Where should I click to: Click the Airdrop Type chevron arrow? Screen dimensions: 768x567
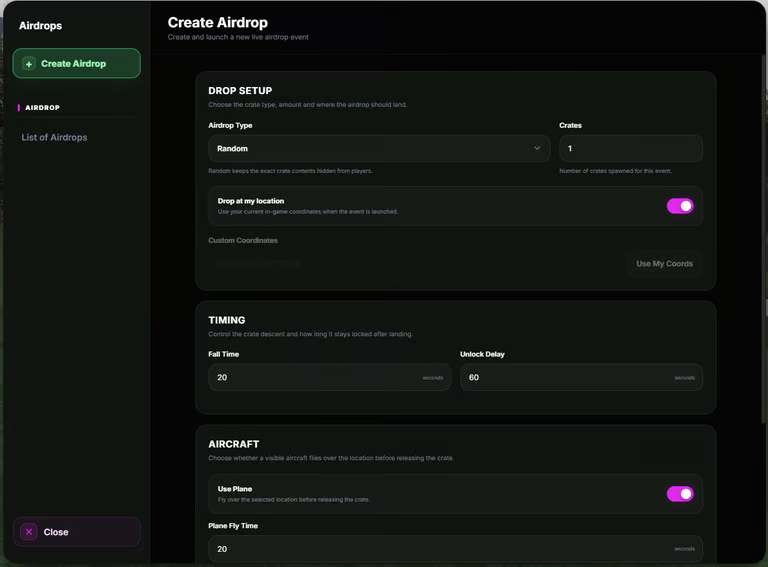[x=537, y=148]
